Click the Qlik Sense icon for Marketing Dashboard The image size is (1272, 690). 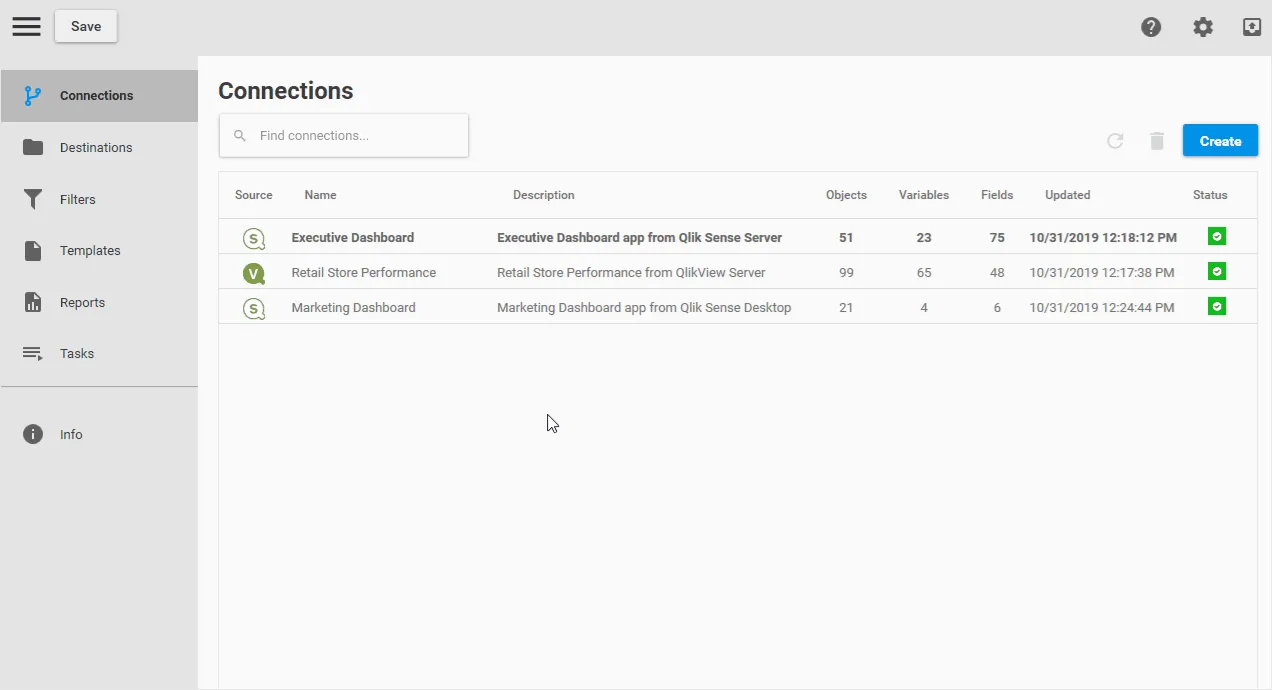click(x=254, y=308)
